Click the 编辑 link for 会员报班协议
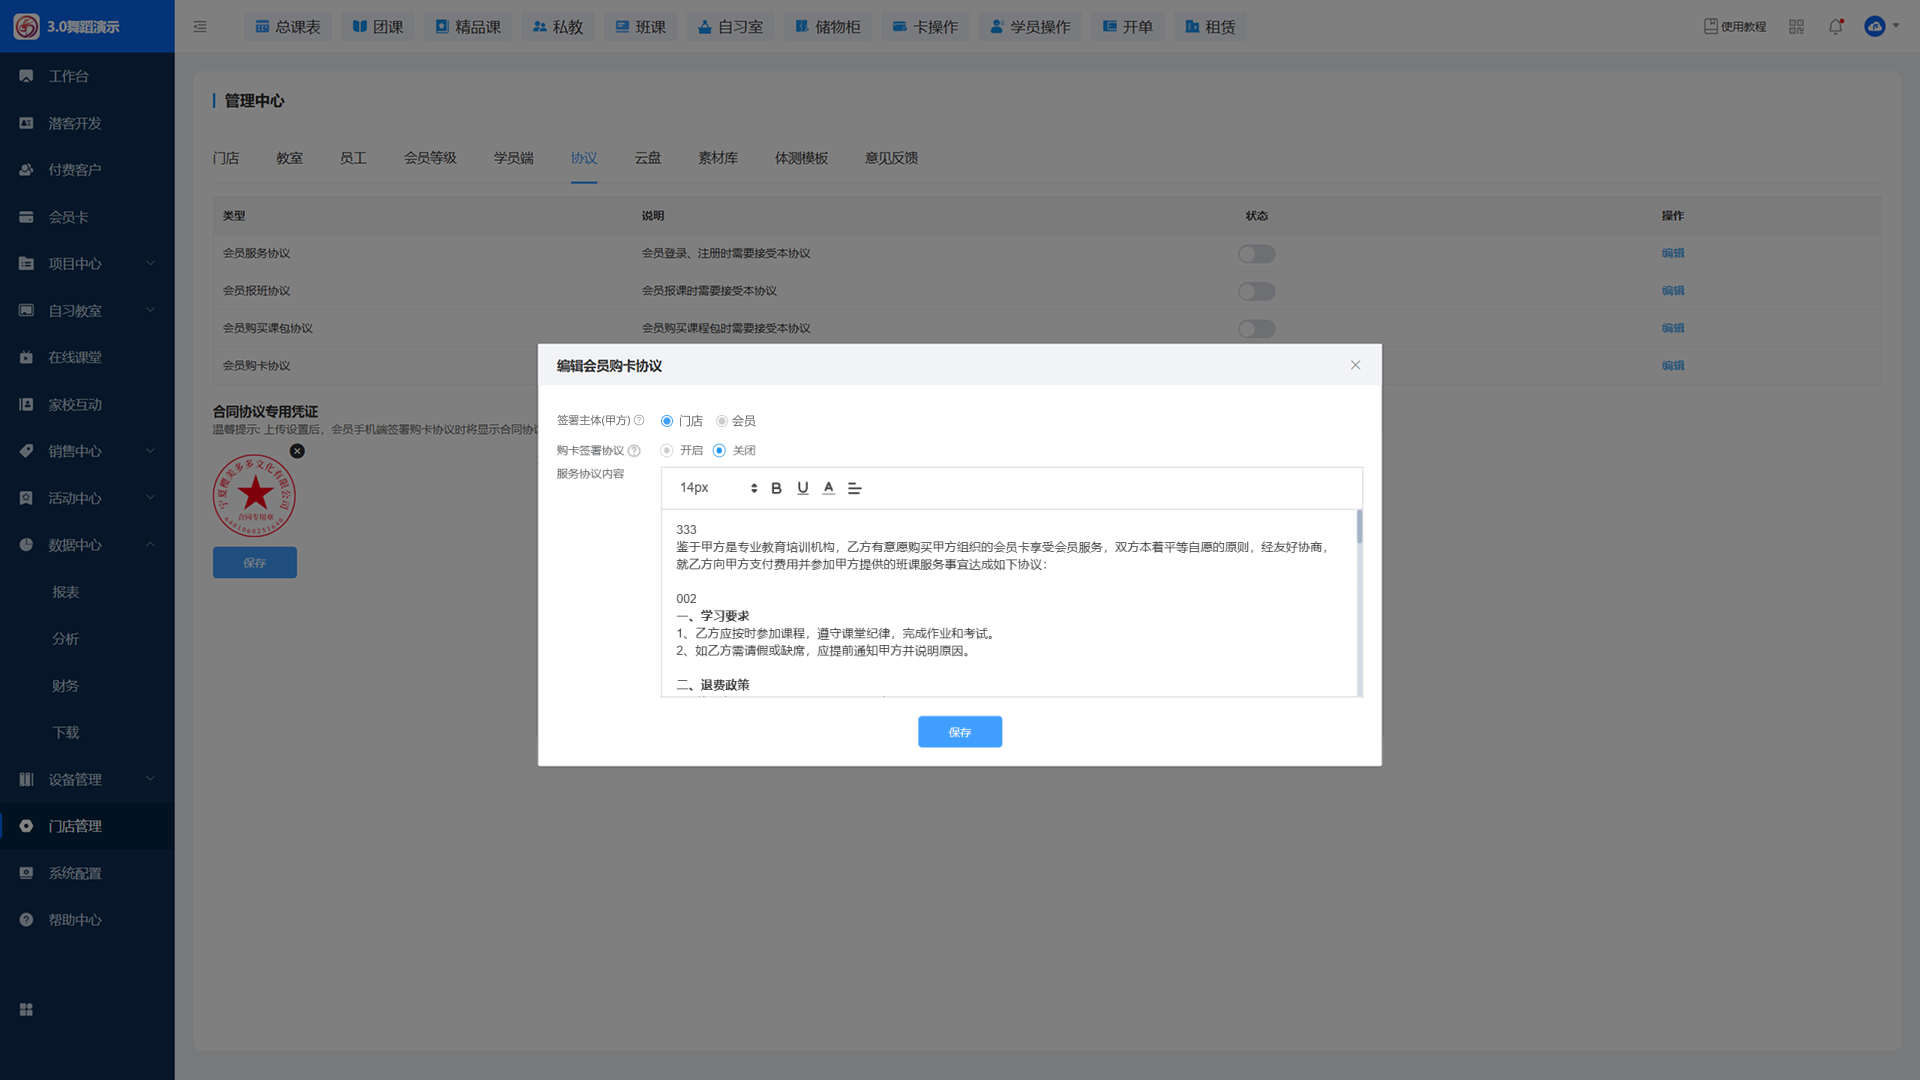 click(x=1672, y=291)
